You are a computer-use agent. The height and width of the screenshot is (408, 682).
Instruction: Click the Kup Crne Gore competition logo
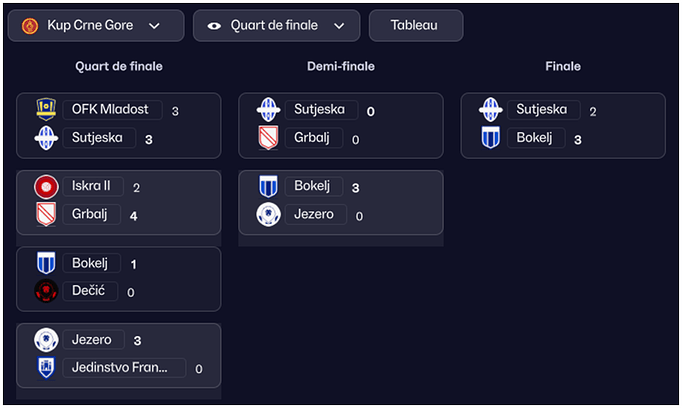pos(30,25)
